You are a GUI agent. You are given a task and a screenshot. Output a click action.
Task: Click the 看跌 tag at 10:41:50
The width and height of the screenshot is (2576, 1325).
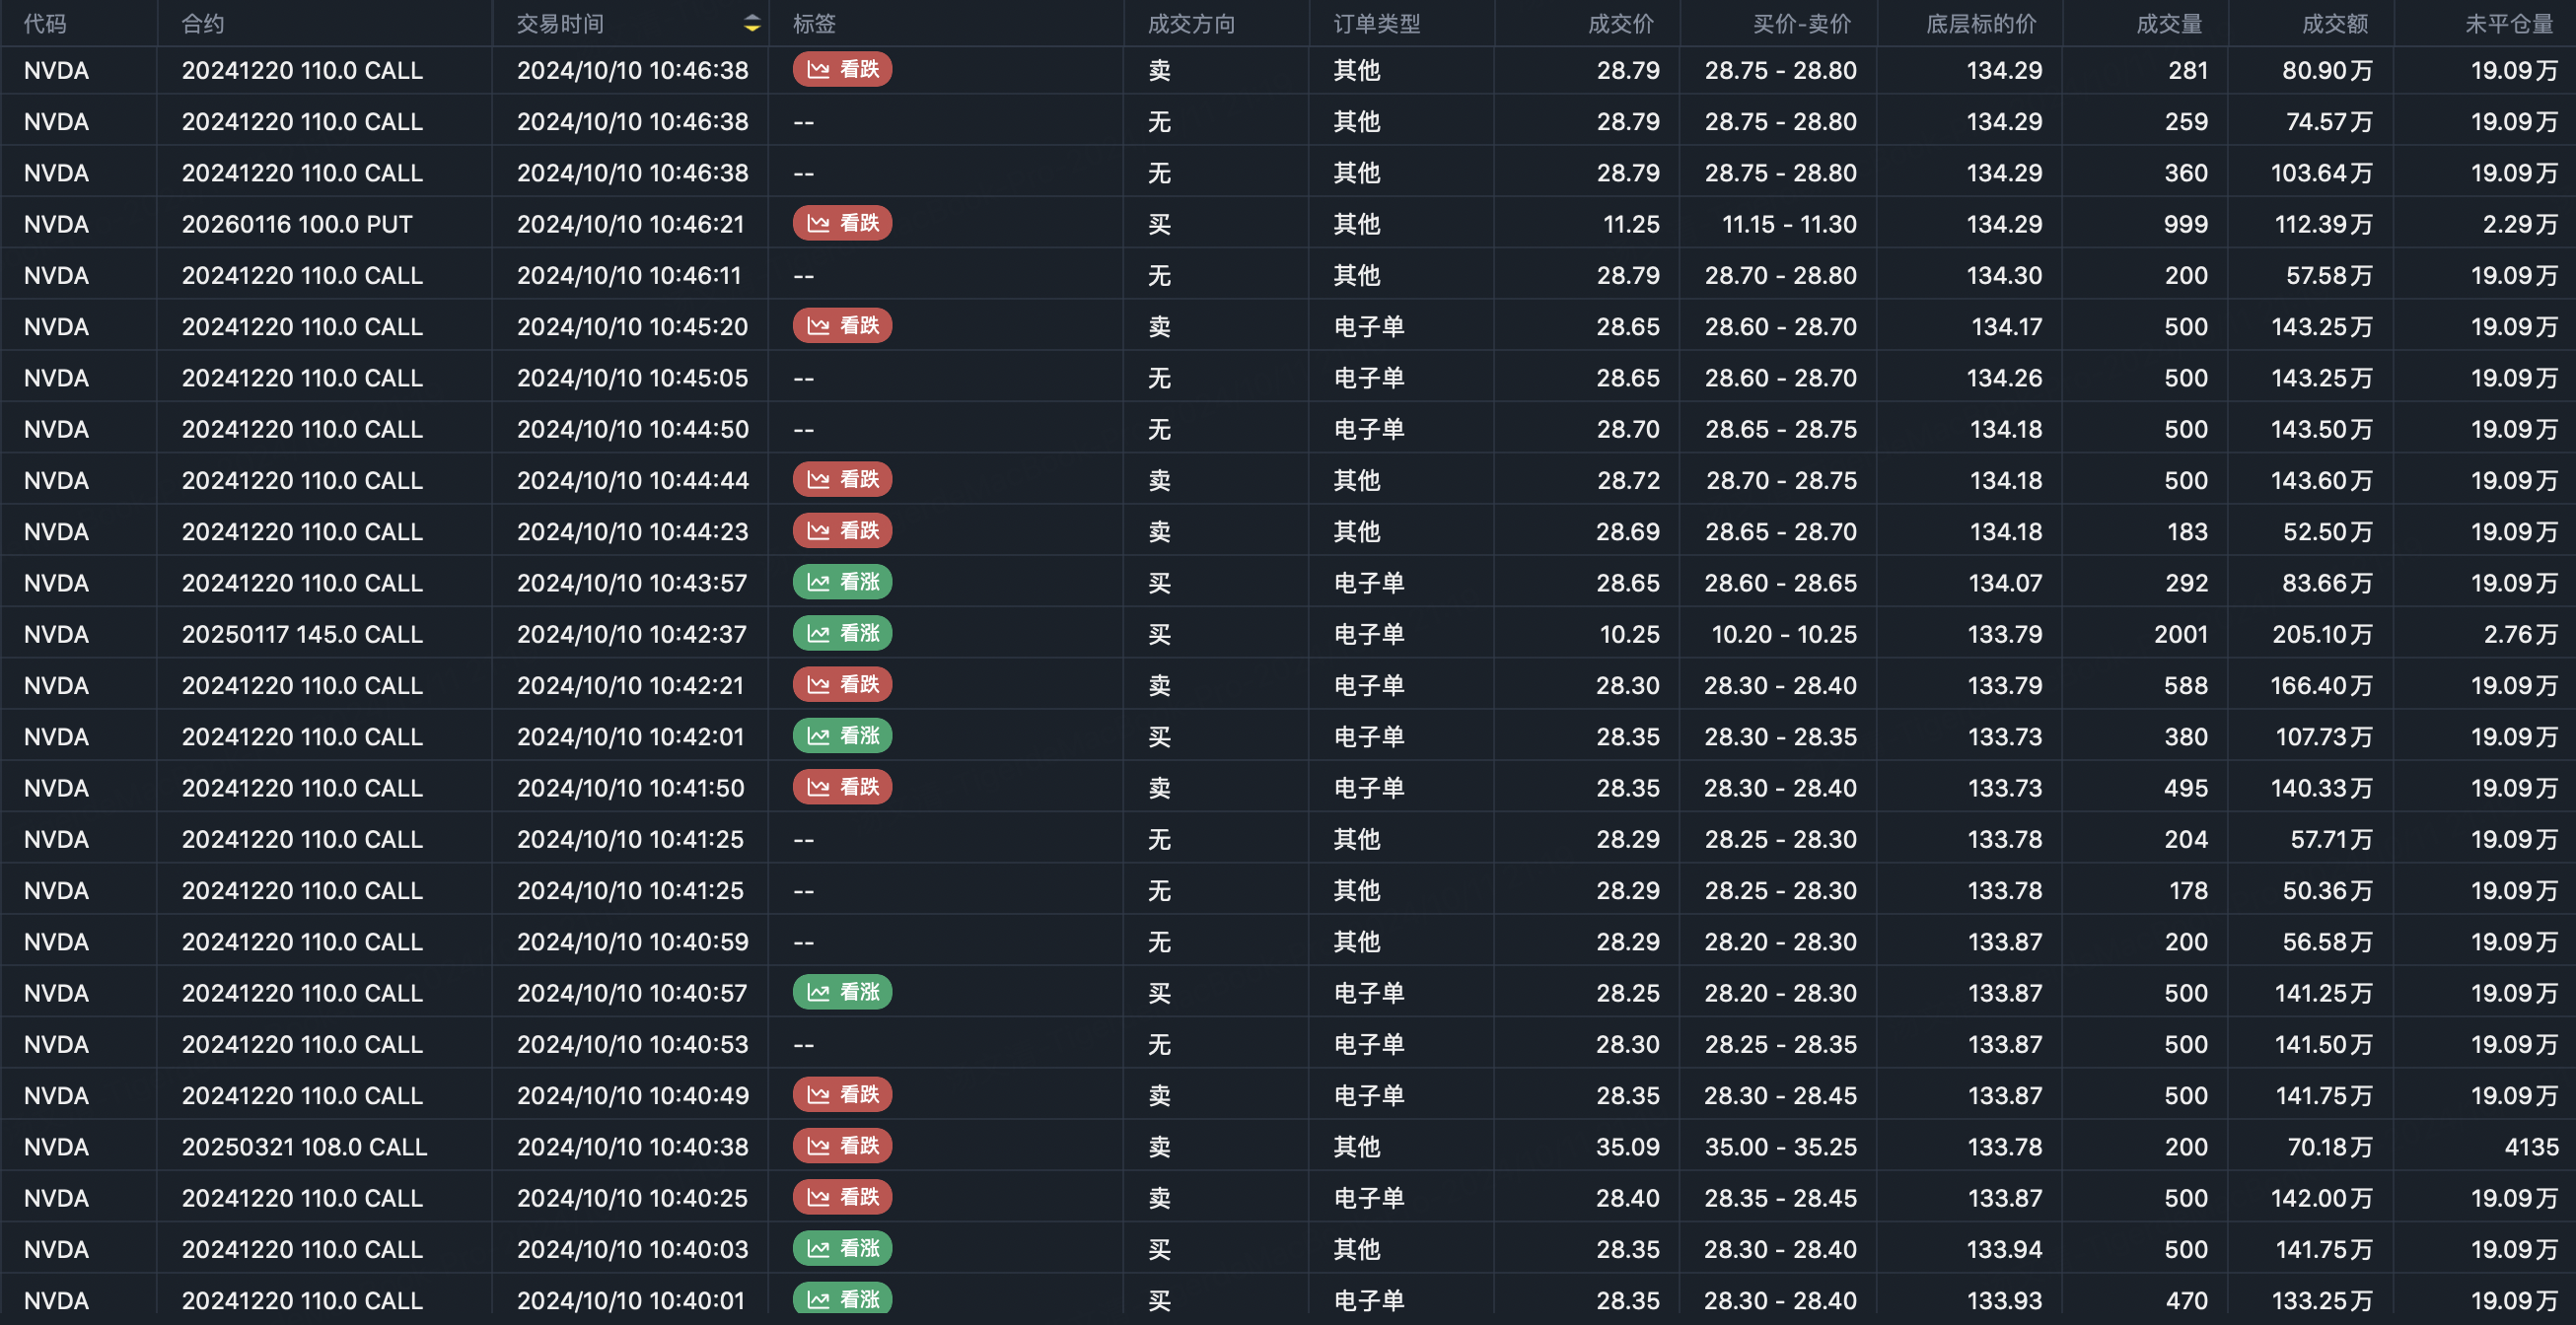coord(842,788)
